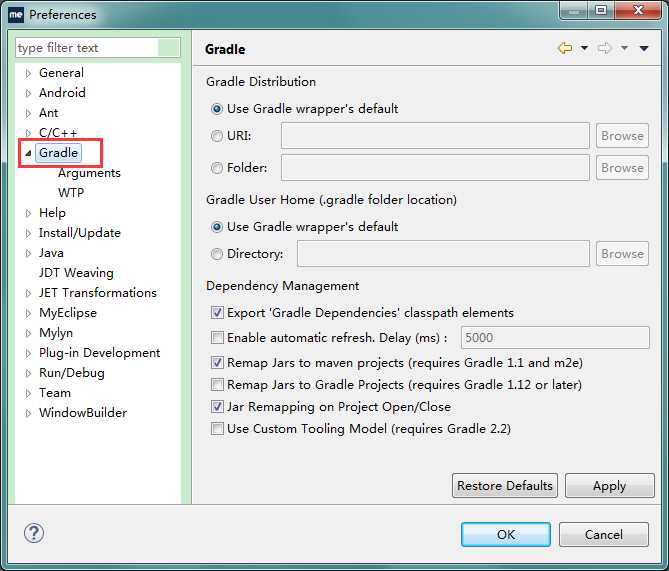This screenshot has height=571, width=669.
Task: Click the back navigation arrow icon
Action: click(x=565, y=48)
